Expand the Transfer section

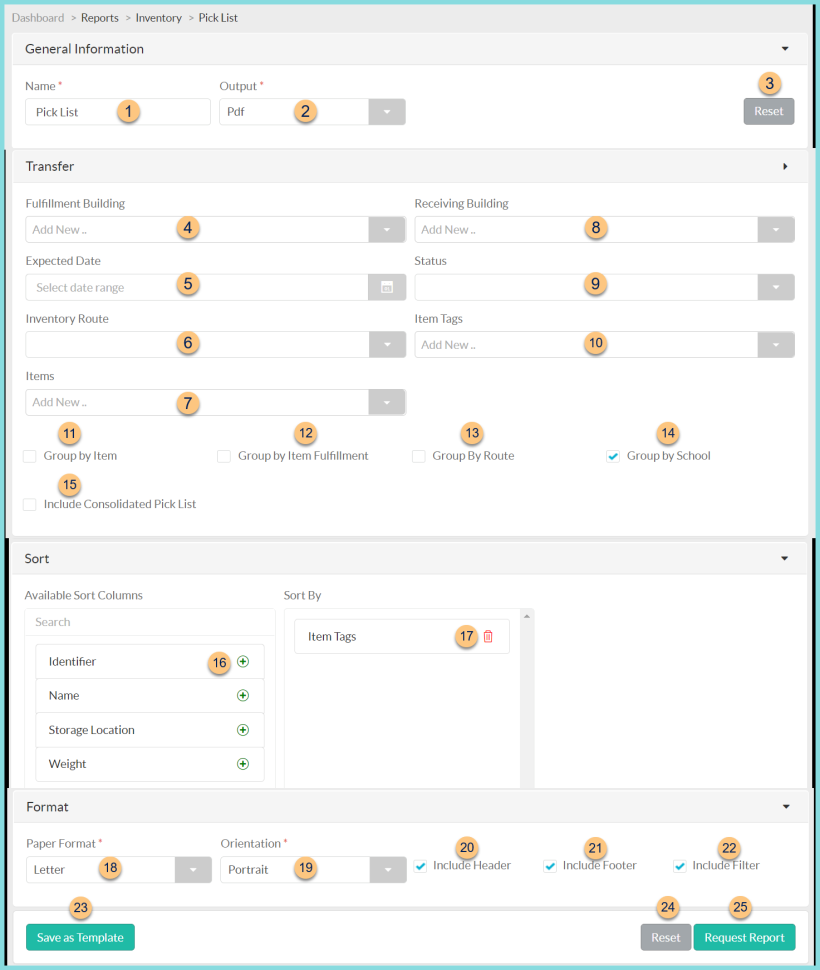point(785,166)
